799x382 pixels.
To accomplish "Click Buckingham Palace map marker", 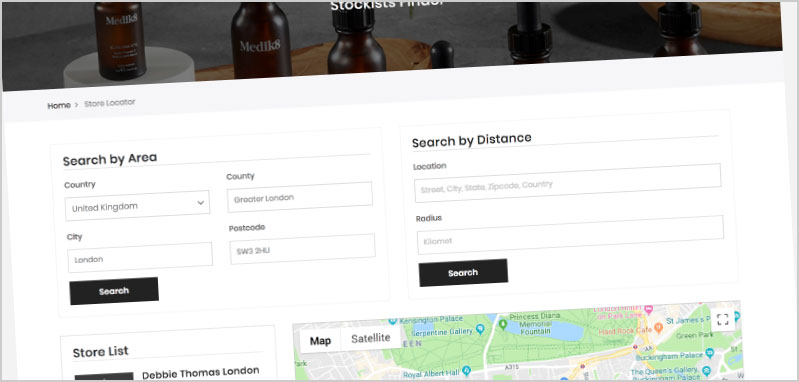I will click(709, 353).
